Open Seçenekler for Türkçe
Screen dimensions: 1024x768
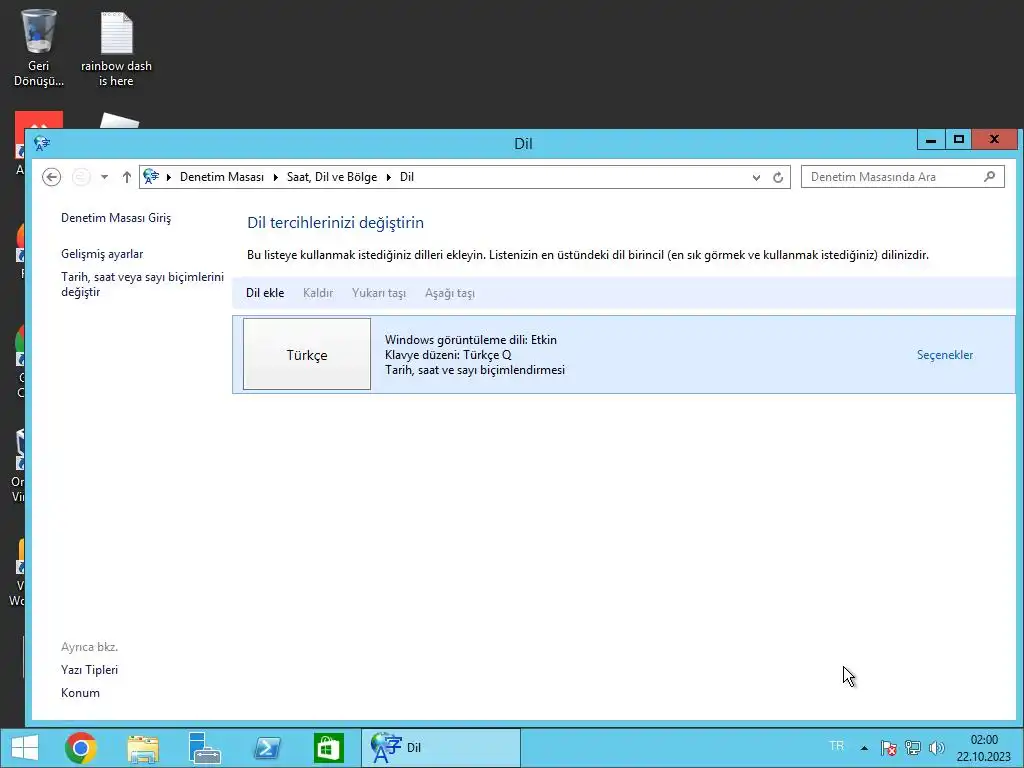pos(945,355)
